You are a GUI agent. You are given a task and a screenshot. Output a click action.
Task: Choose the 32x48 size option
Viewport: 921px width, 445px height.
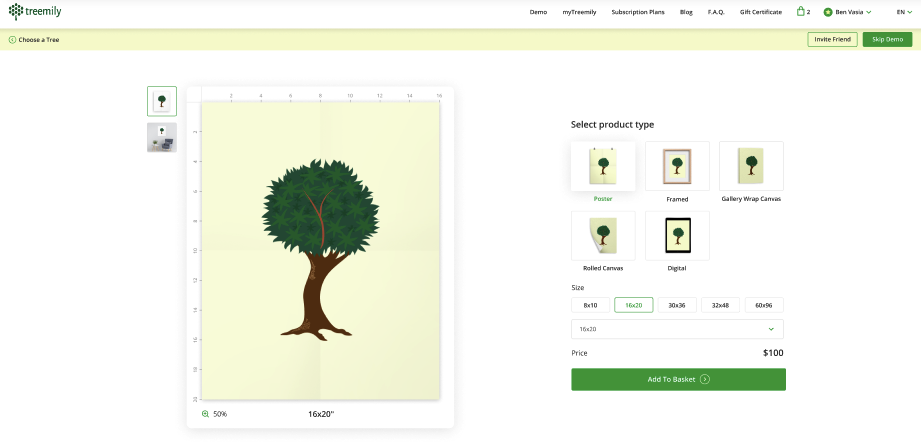(x=721, y=305)
